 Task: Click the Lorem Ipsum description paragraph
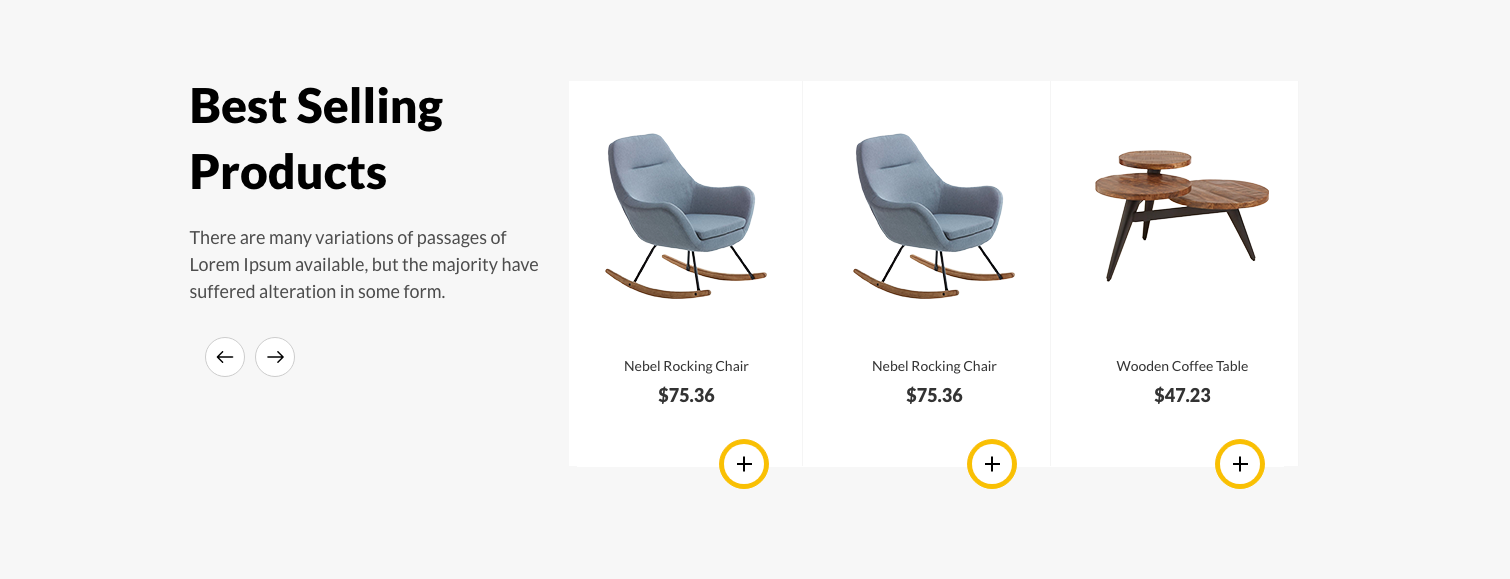coord(364,265)
